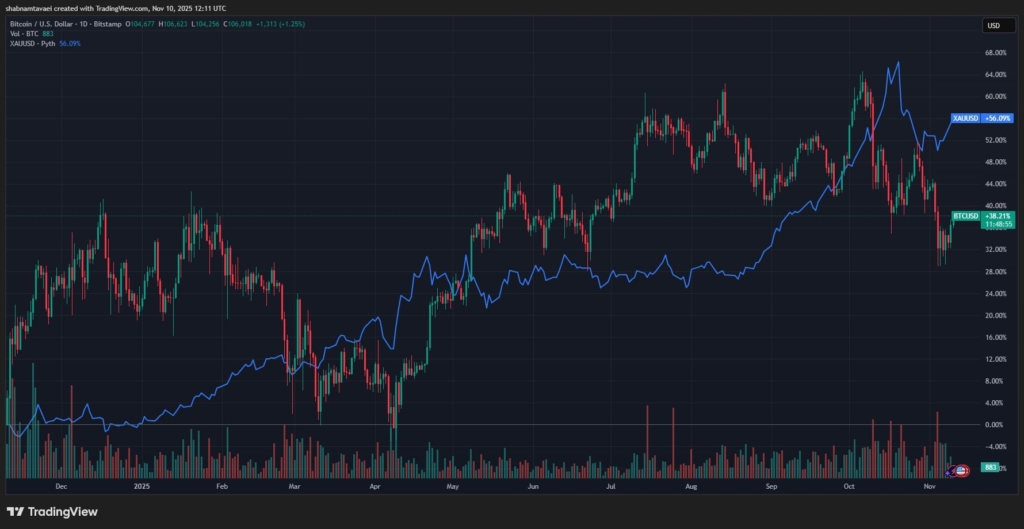
Task: Open the USD currency selector
Action: click(x=993, y=25)
